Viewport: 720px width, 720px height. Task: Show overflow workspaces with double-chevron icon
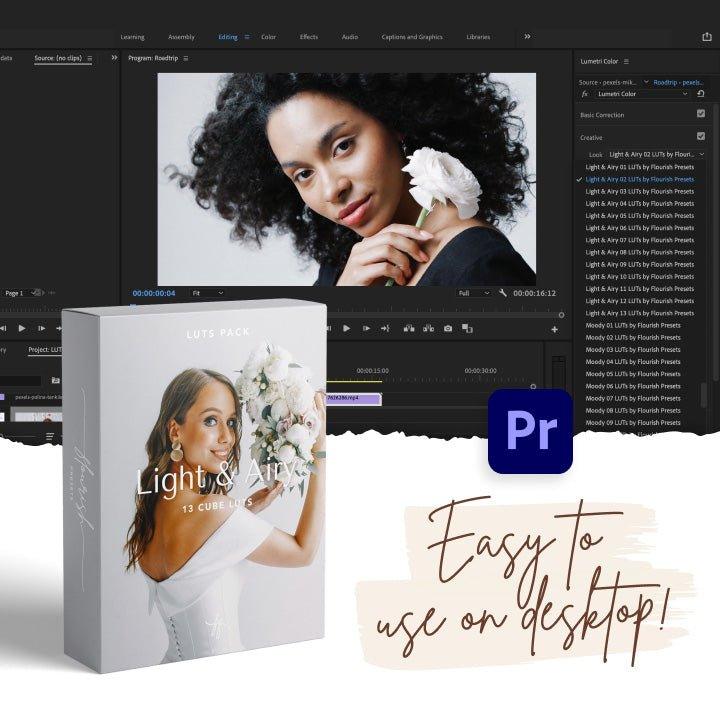pyautogui.click(x=527, y=37)
